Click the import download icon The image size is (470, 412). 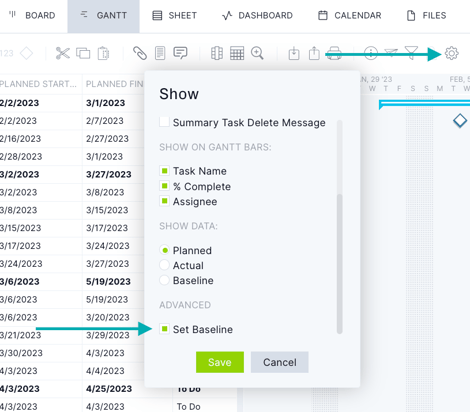click(294, 53)
